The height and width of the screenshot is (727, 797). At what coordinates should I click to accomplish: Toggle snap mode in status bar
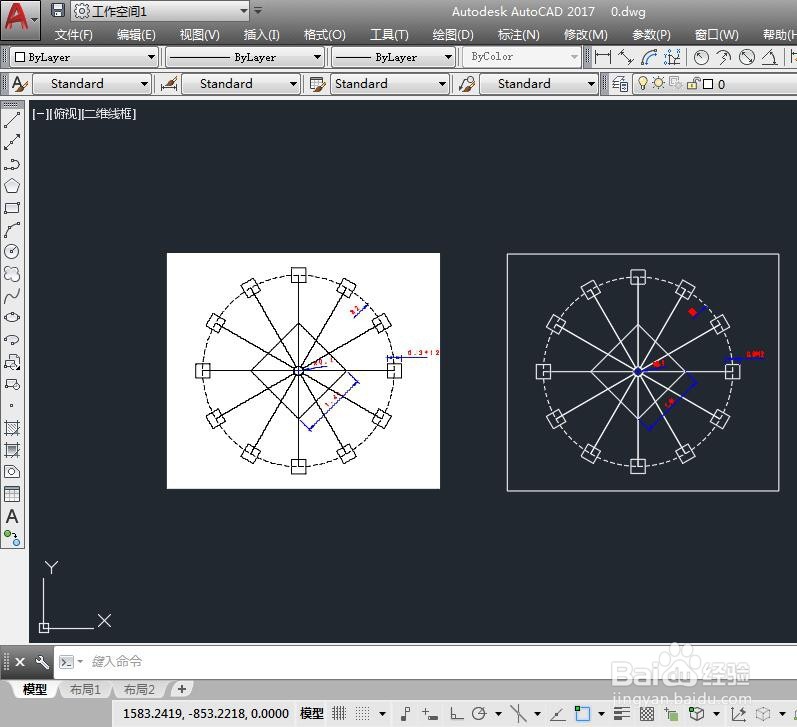[362, 713]
